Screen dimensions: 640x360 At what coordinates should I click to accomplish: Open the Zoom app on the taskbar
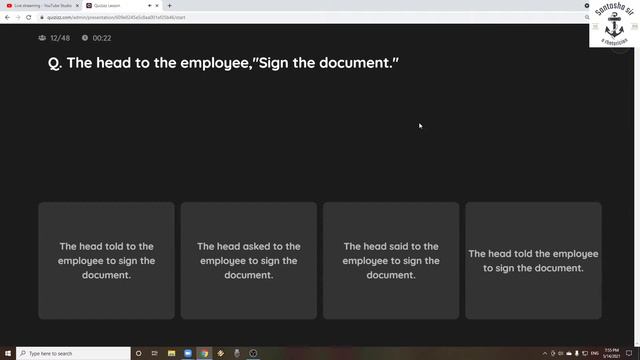(x=188, y=353)
